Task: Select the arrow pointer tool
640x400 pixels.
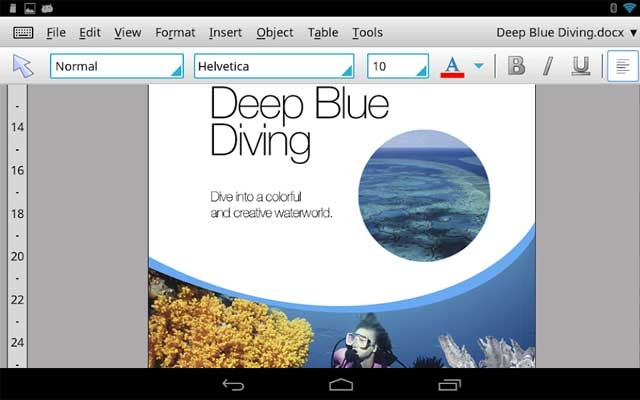Action: click(23, 67)
